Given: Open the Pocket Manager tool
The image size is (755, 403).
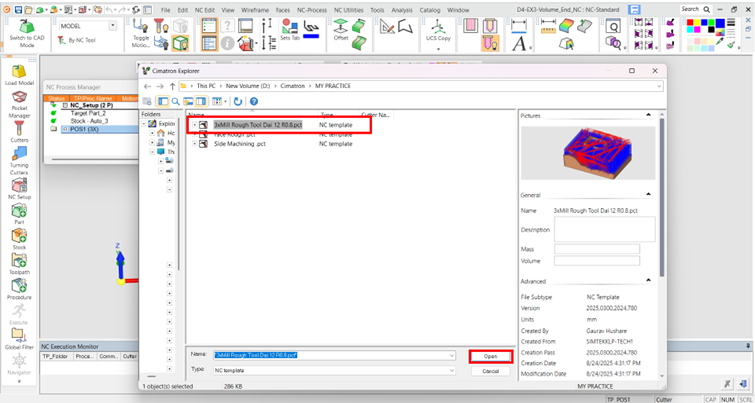Looking at the screenshot, I should pos(19,105).
